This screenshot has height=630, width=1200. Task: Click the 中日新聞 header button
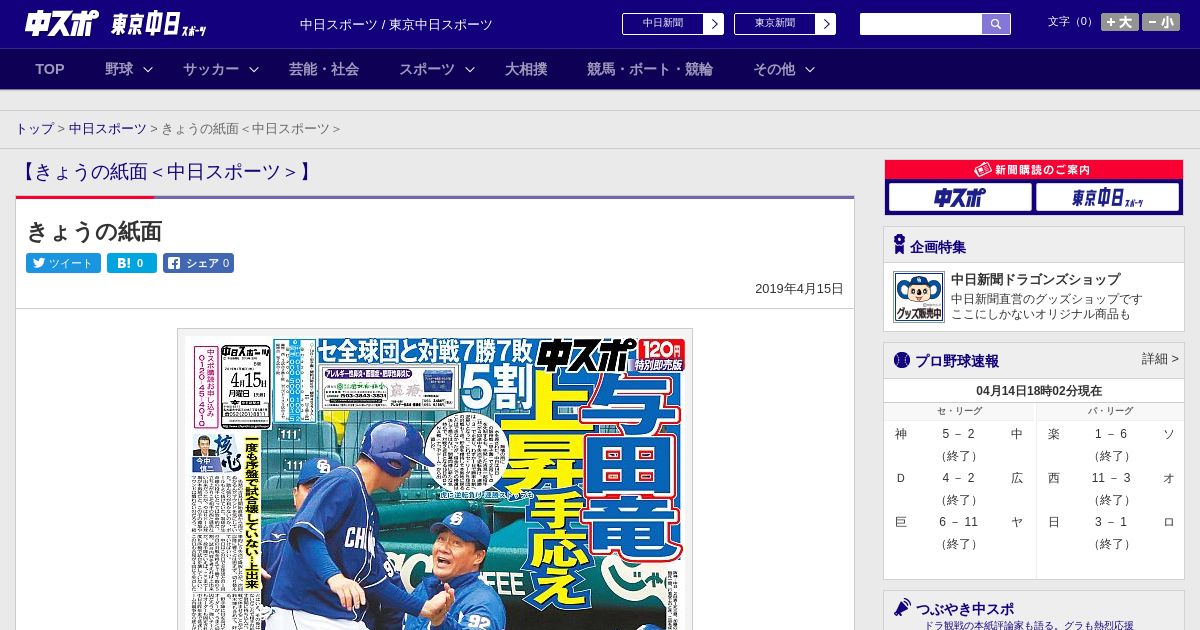[x=663, y=24]
